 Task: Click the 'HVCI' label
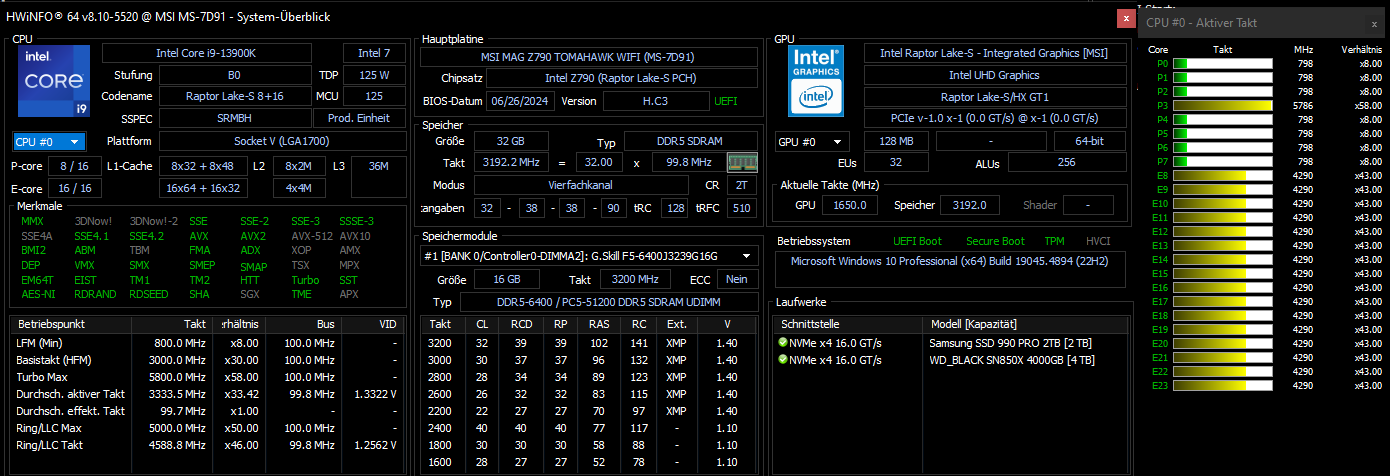pyautogui.click(x=1098, y=241)
